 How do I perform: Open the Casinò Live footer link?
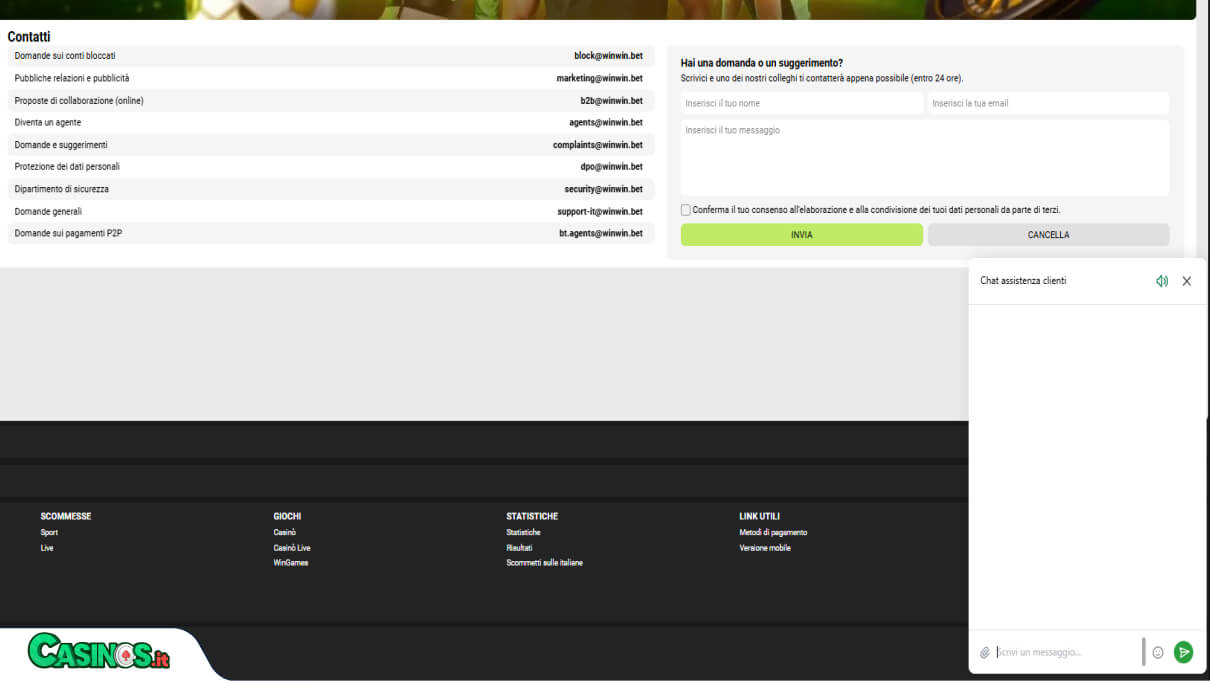(292, 548)
